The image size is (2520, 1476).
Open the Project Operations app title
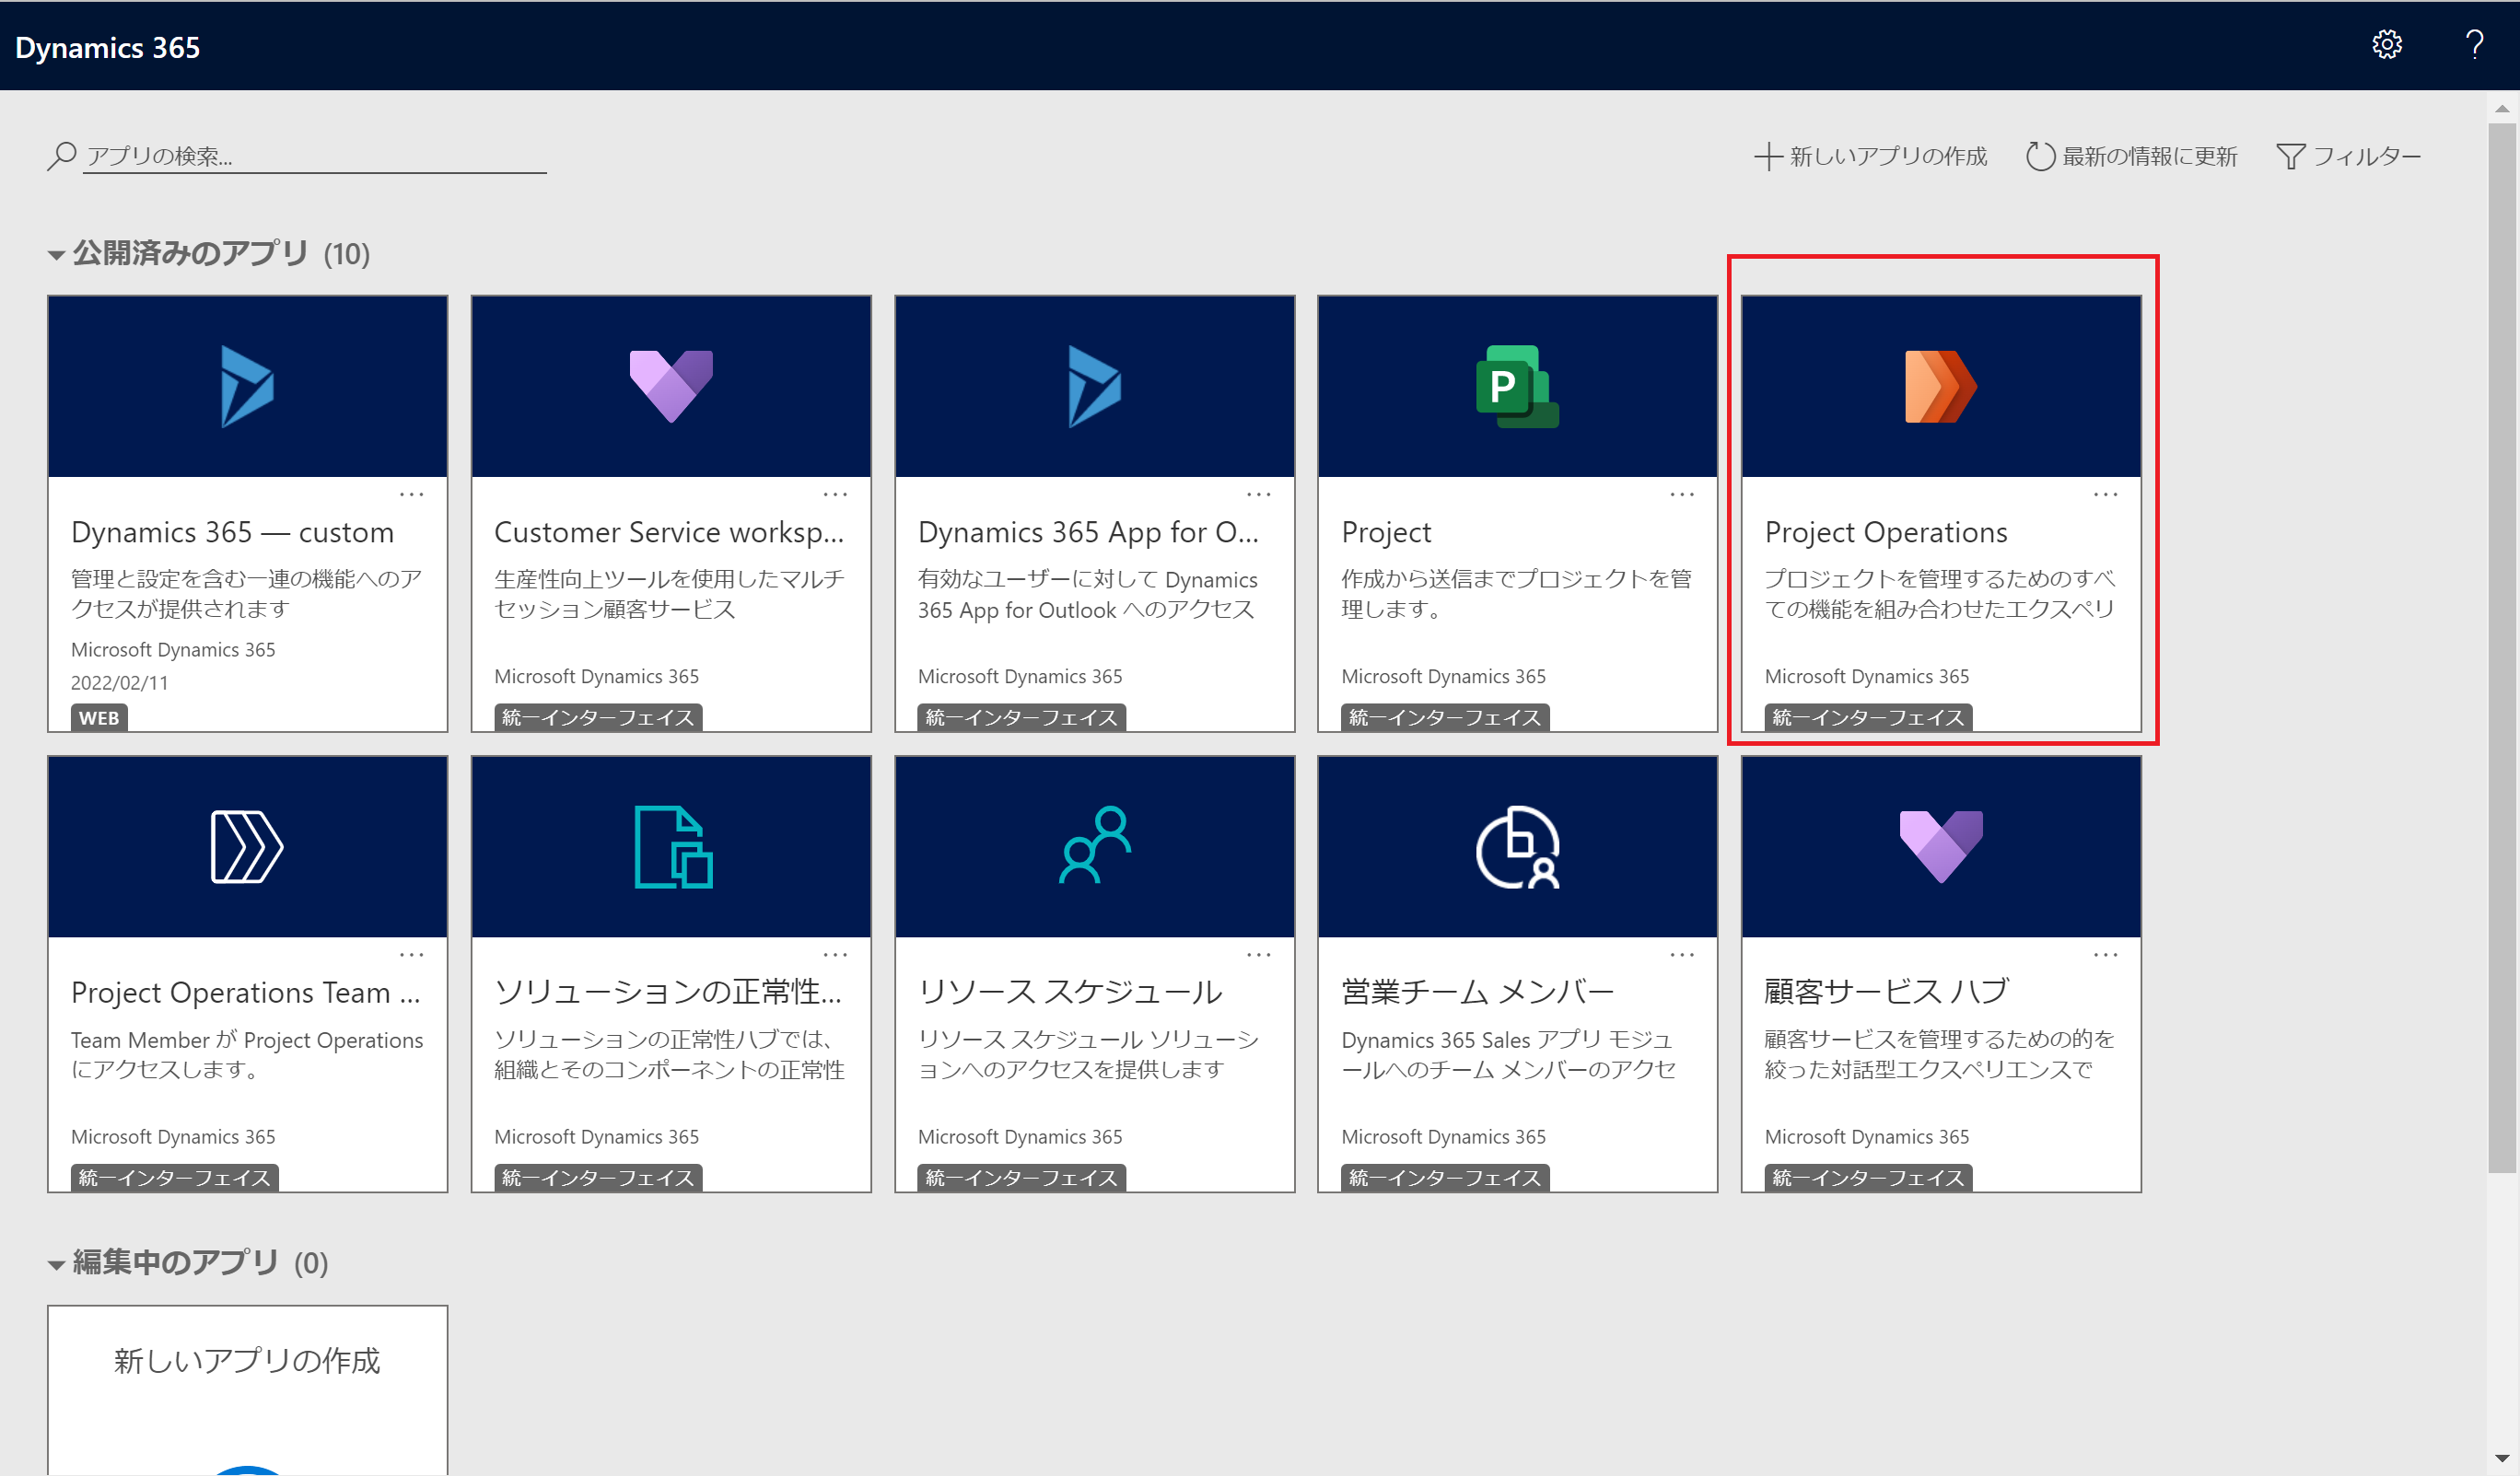(1885, 532)
